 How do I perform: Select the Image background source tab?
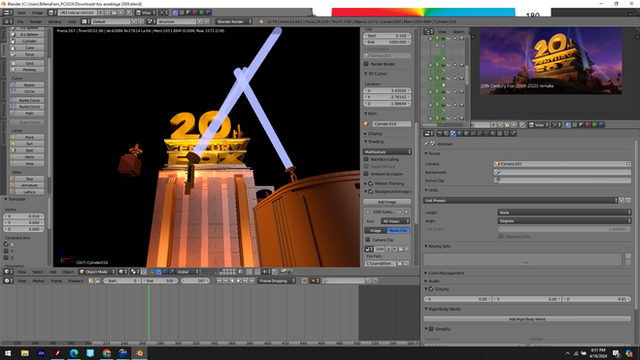[x=376, y=231]
